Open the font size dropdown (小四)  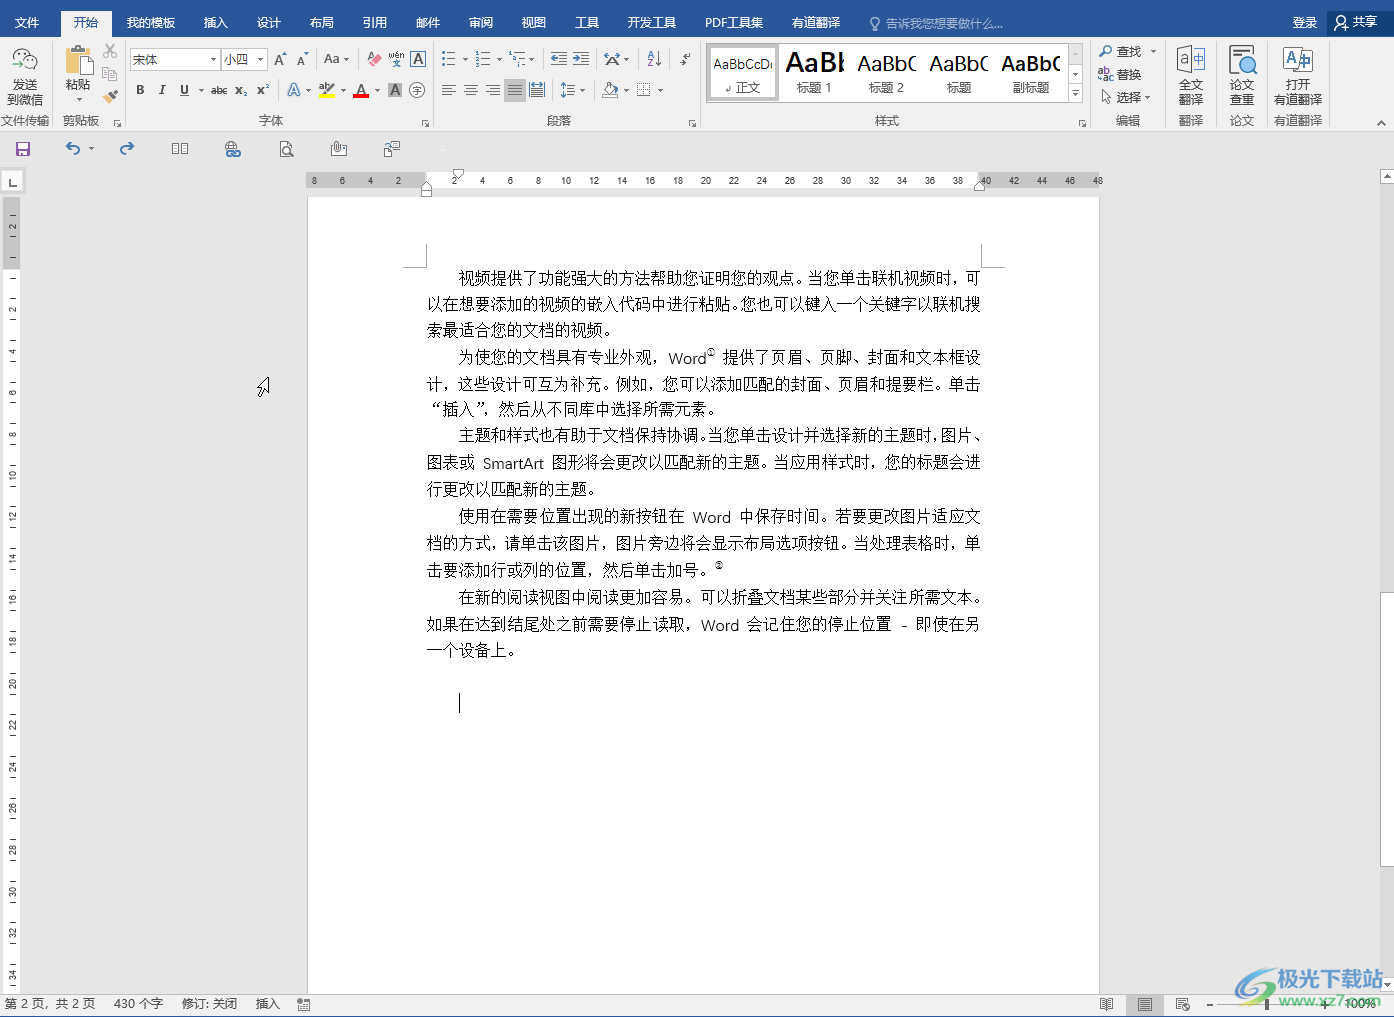pos(261,60)
